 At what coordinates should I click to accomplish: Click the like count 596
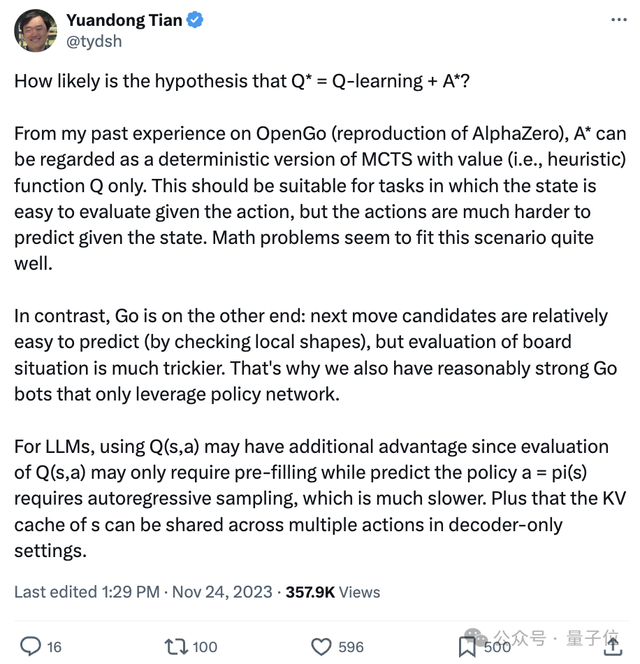click(351, 647)
